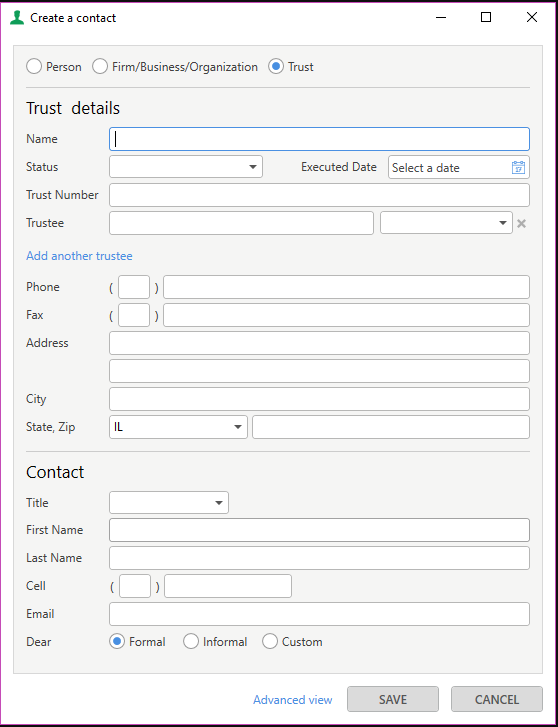This screenshot has height=727, width=558.
Task: Click the Phone area code box
Action: click(134, 287)
